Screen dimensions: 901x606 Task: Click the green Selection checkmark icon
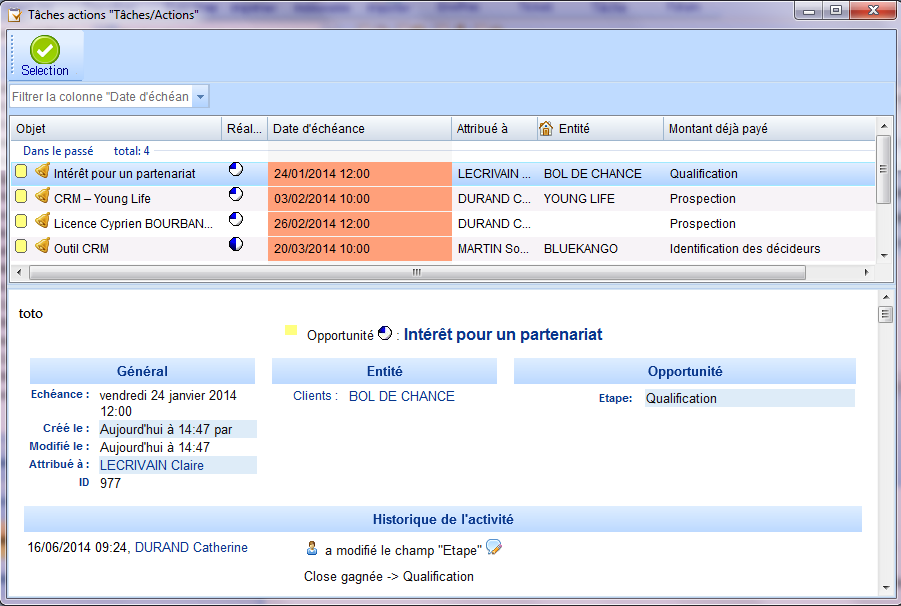coord(45,49)
